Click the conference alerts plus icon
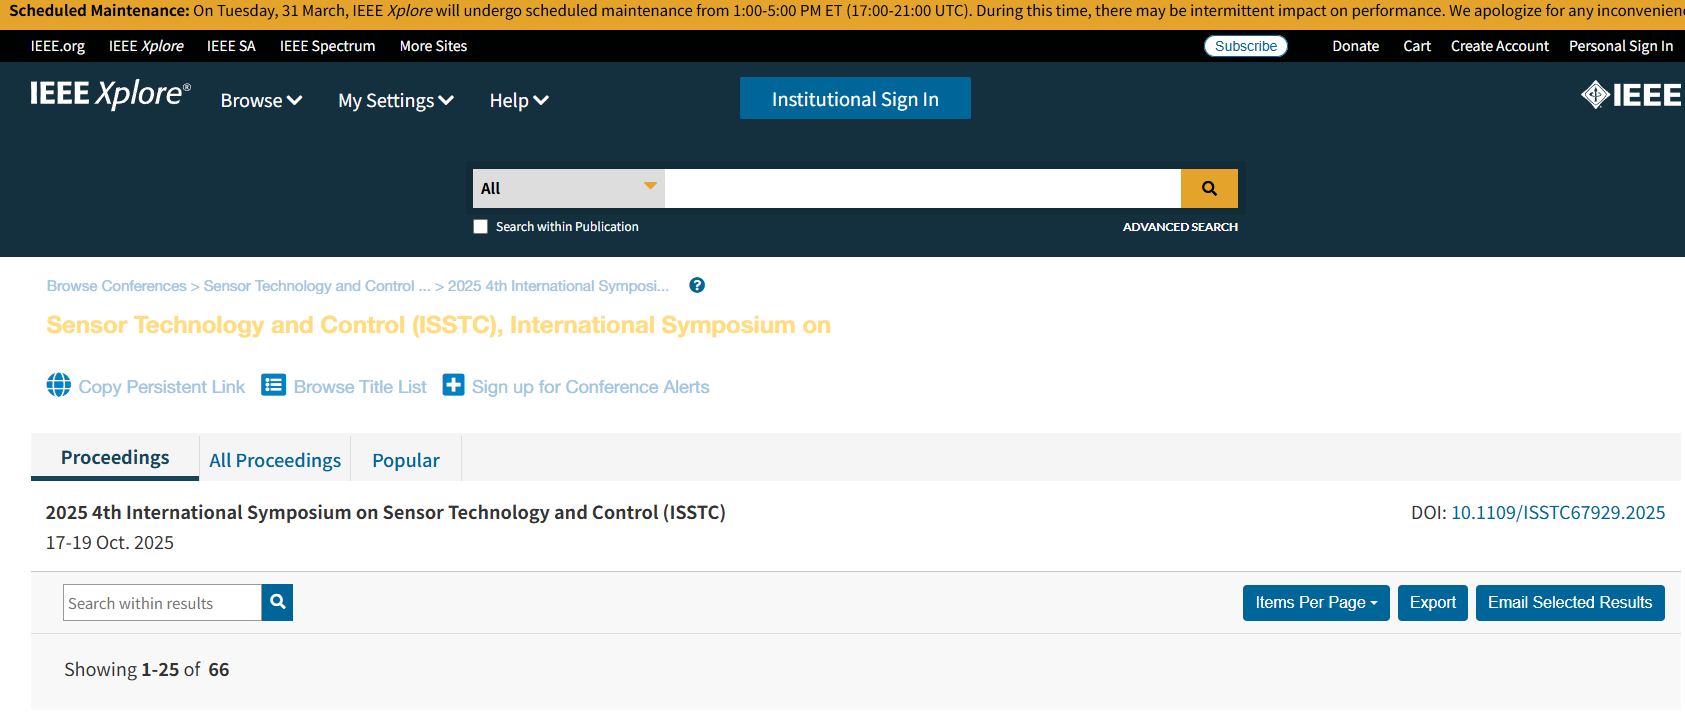This screenshot has height=716, width=1685. click(453, 385)
